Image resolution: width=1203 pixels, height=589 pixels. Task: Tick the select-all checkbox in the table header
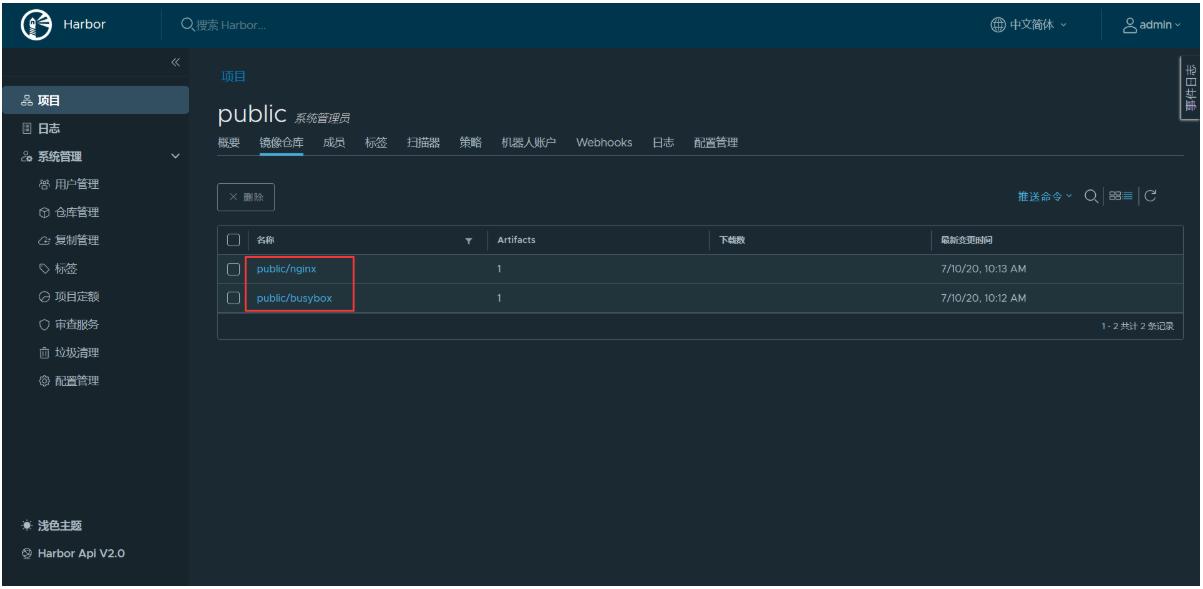(234, 240)
